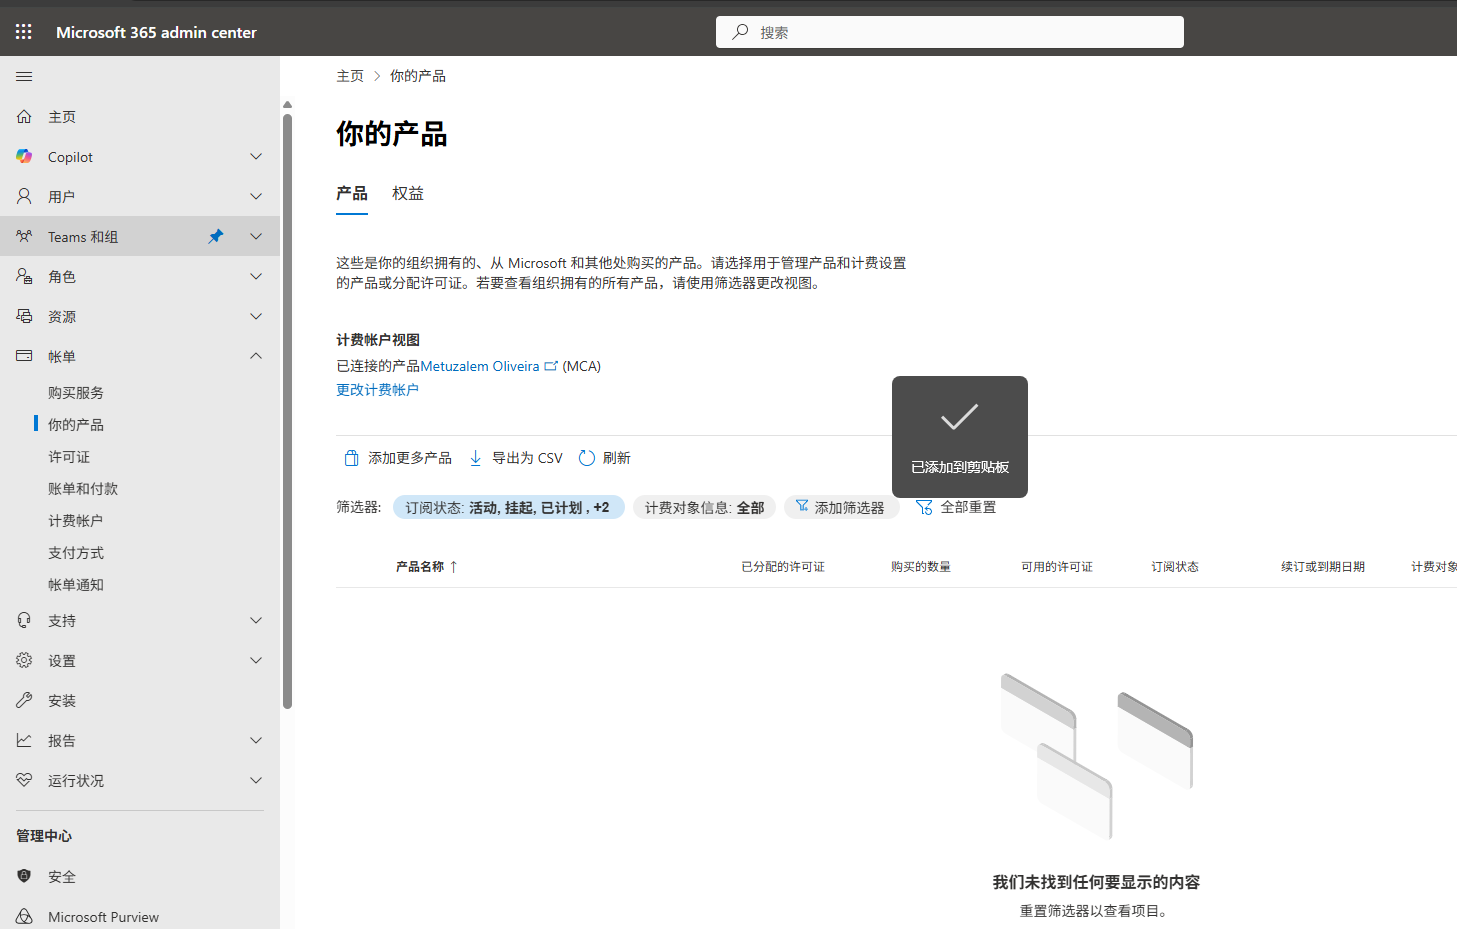
Task: Select 你的产品 in the billing menu
Action: (x=76, y=425)
